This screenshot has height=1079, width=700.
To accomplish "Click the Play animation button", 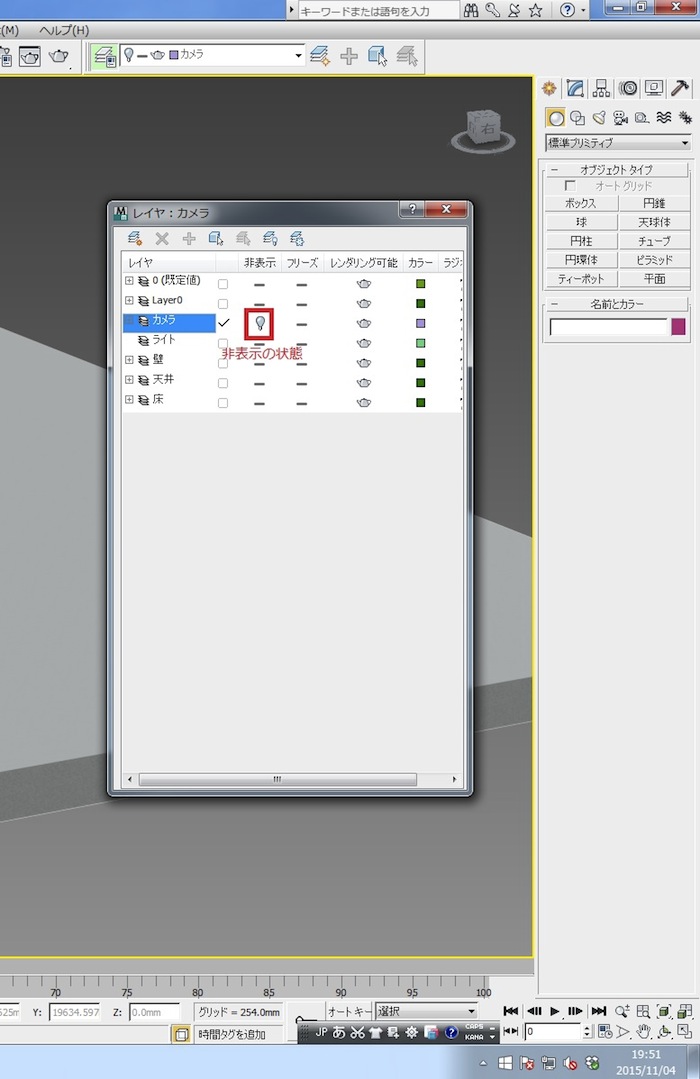I will (555, 1011).
